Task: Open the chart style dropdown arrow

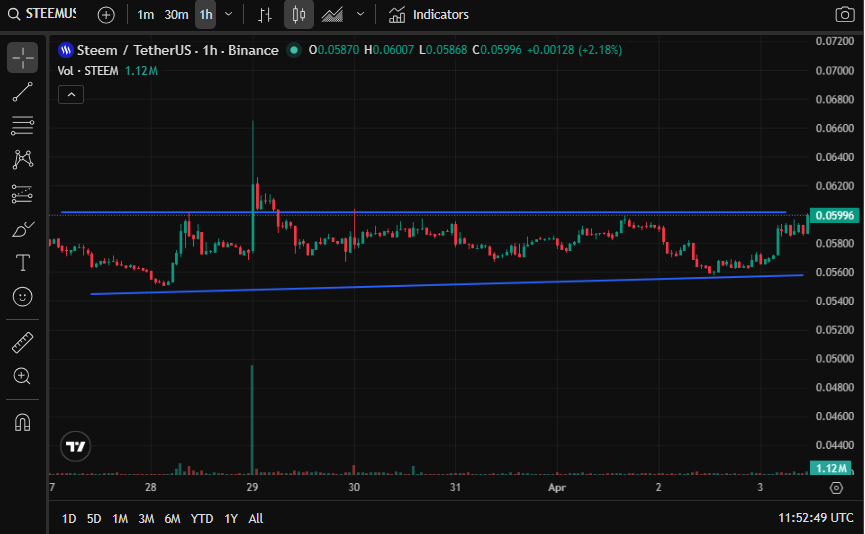Action: (360, 15)
